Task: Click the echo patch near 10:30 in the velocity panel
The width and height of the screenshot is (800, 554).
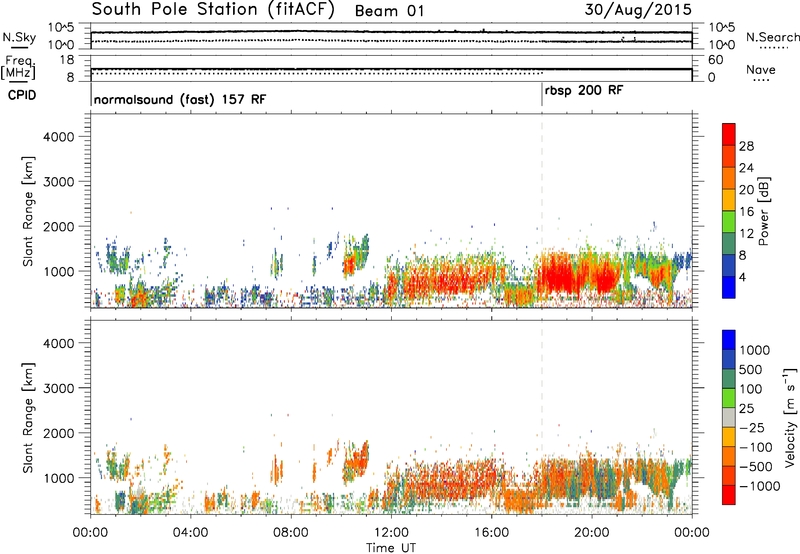Action: click(357, 463)
